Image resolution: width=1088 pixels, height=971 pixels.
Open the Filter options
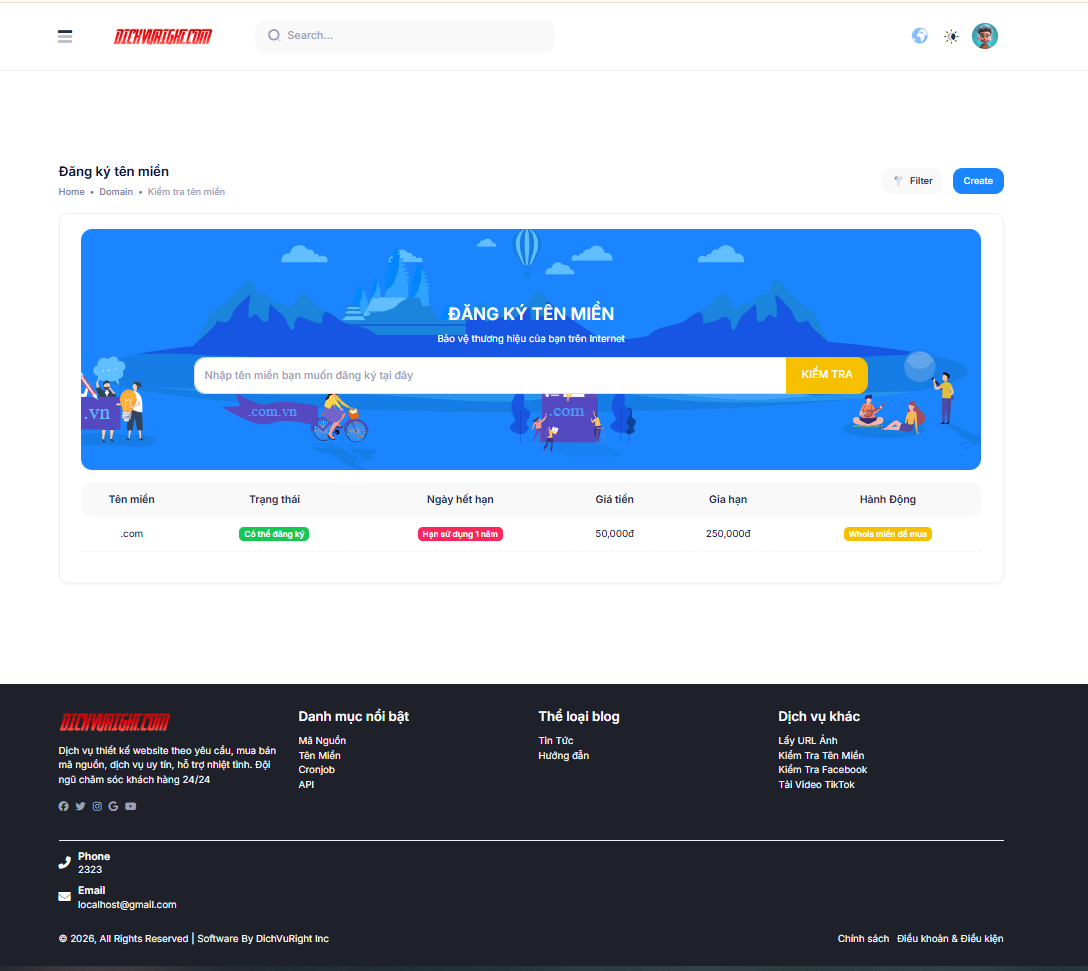[912, 181]
